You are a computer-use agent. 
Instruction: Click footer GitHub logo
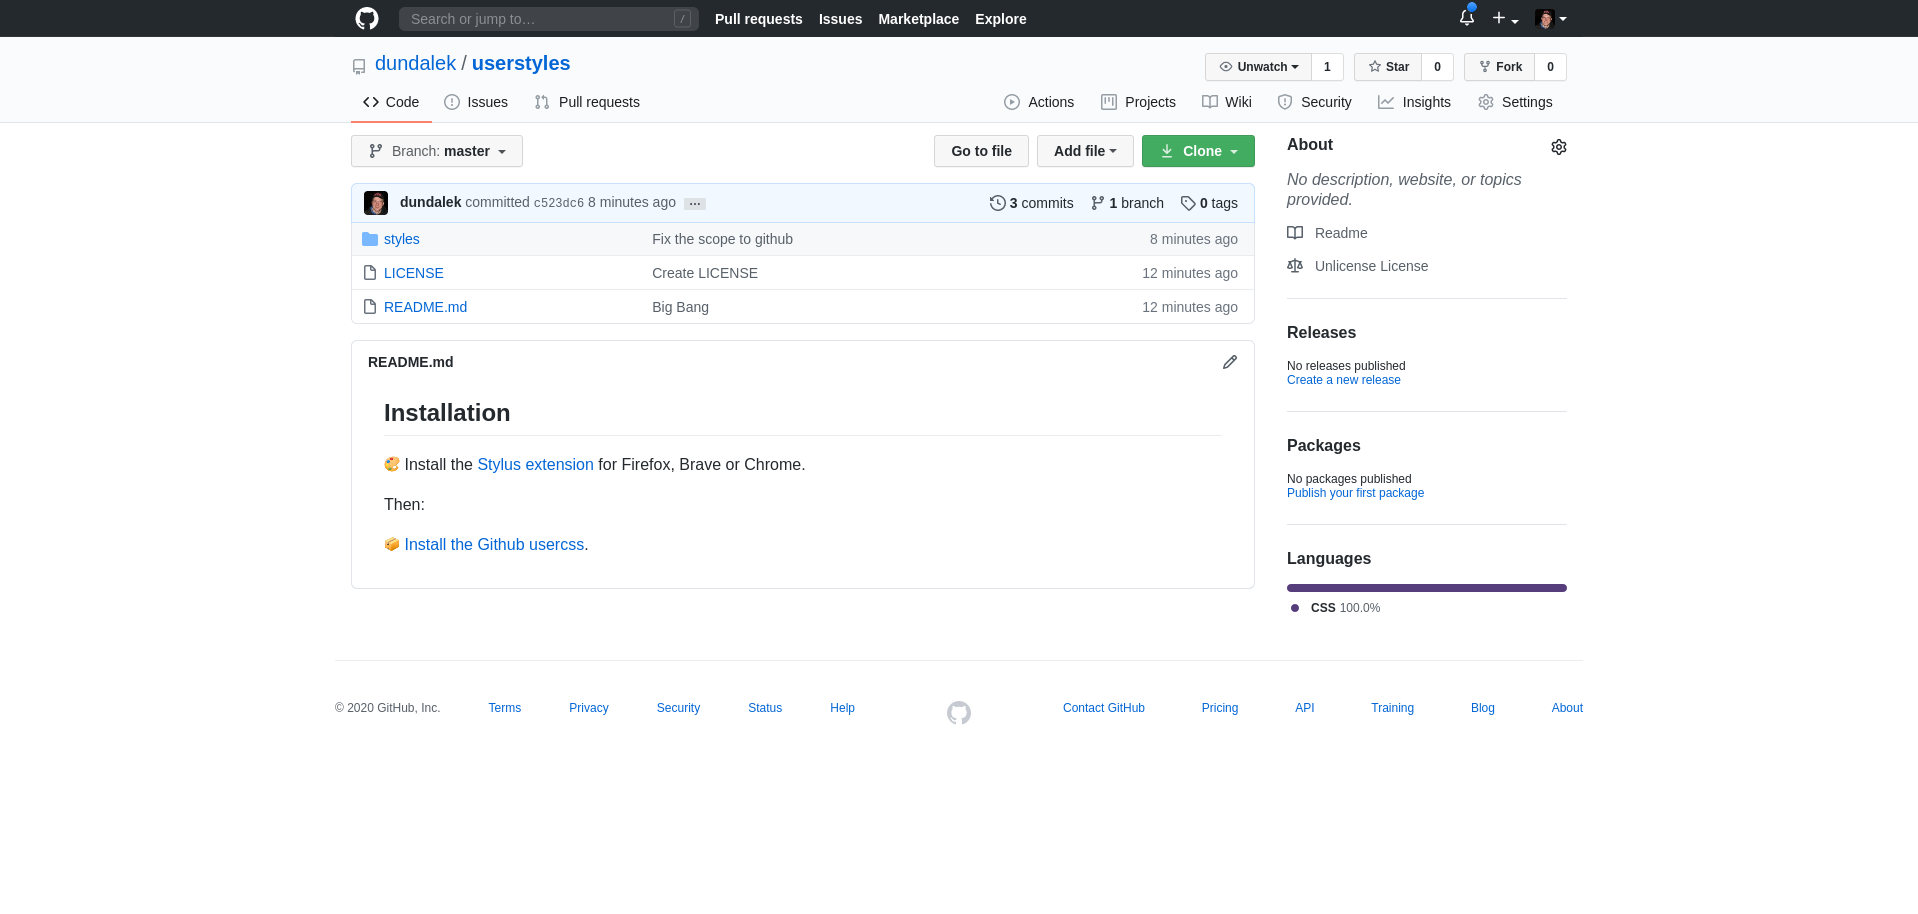[x=959, y=713]
